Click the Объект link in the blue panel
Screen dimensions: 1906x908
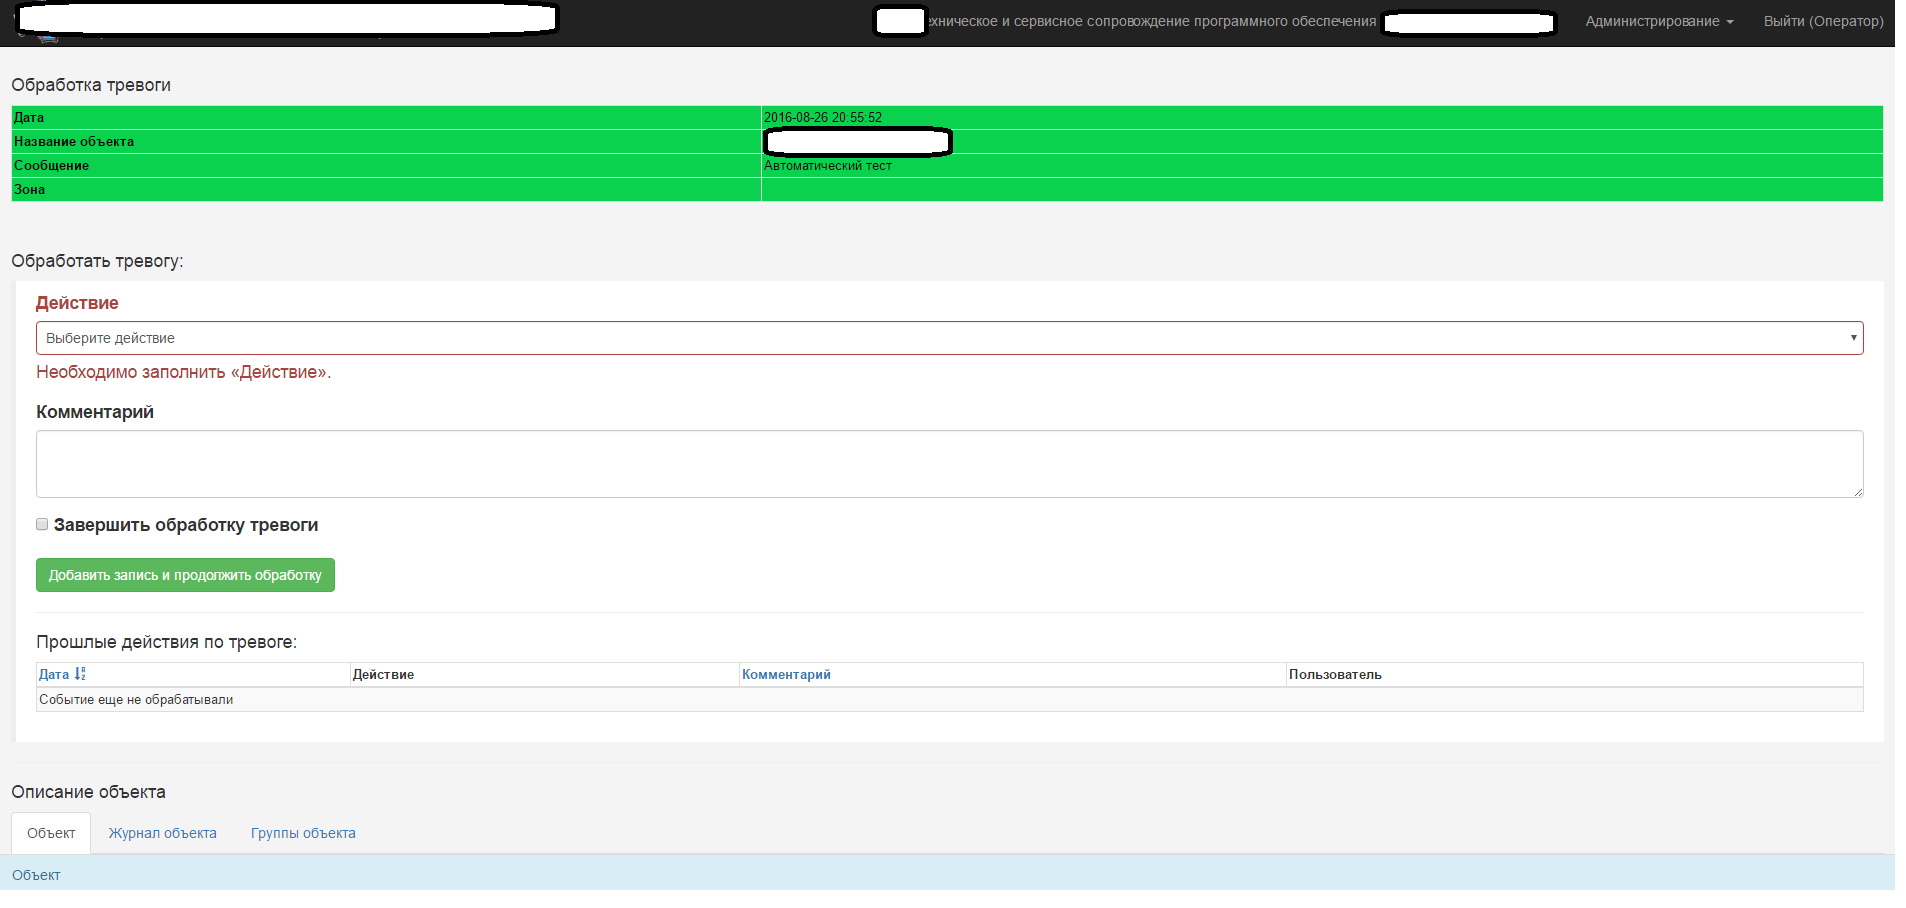[x=36, y=875]
